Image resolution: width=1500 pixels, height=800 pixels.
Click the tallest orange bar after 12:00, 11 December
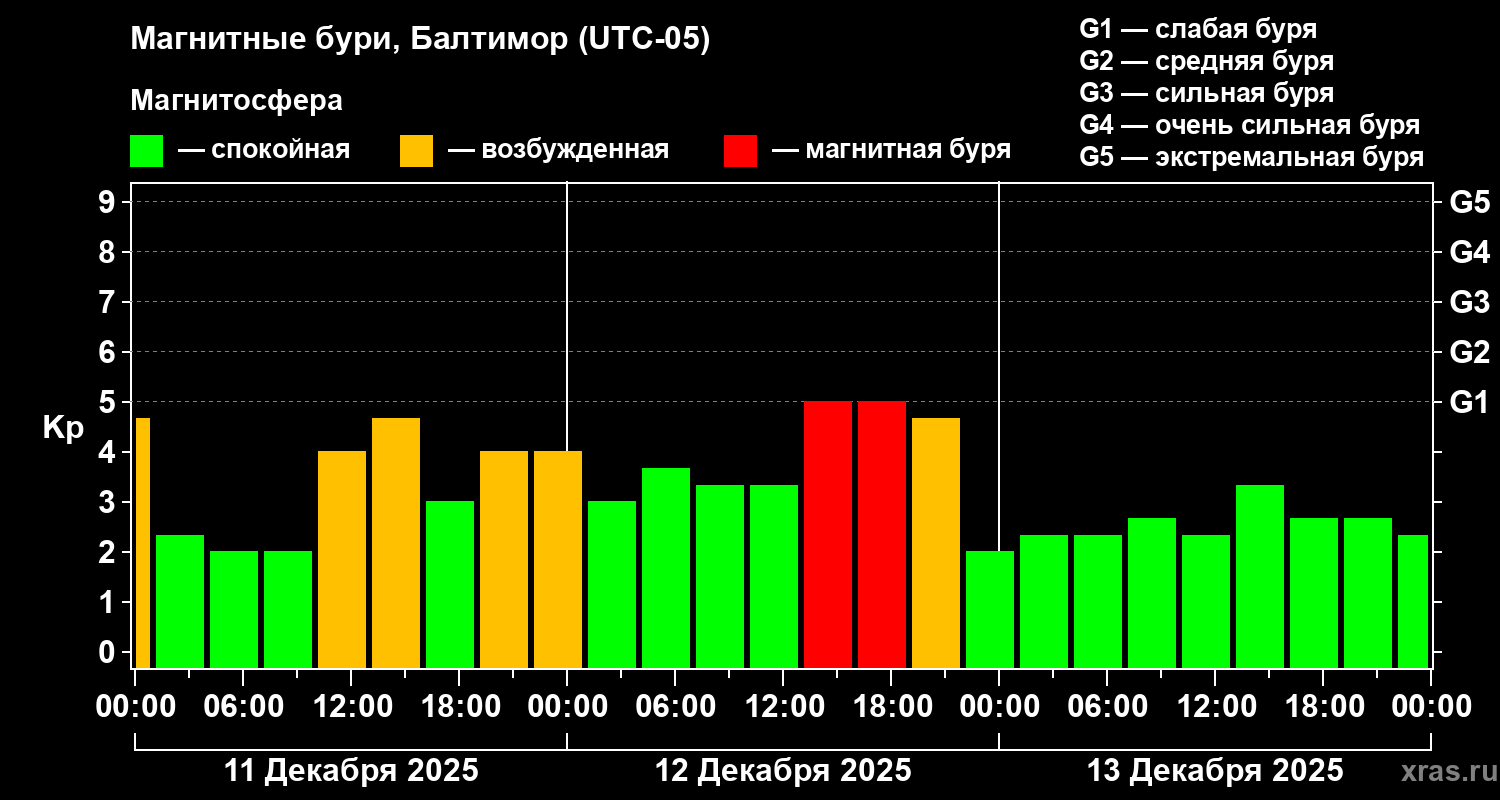tap(396, 543)
